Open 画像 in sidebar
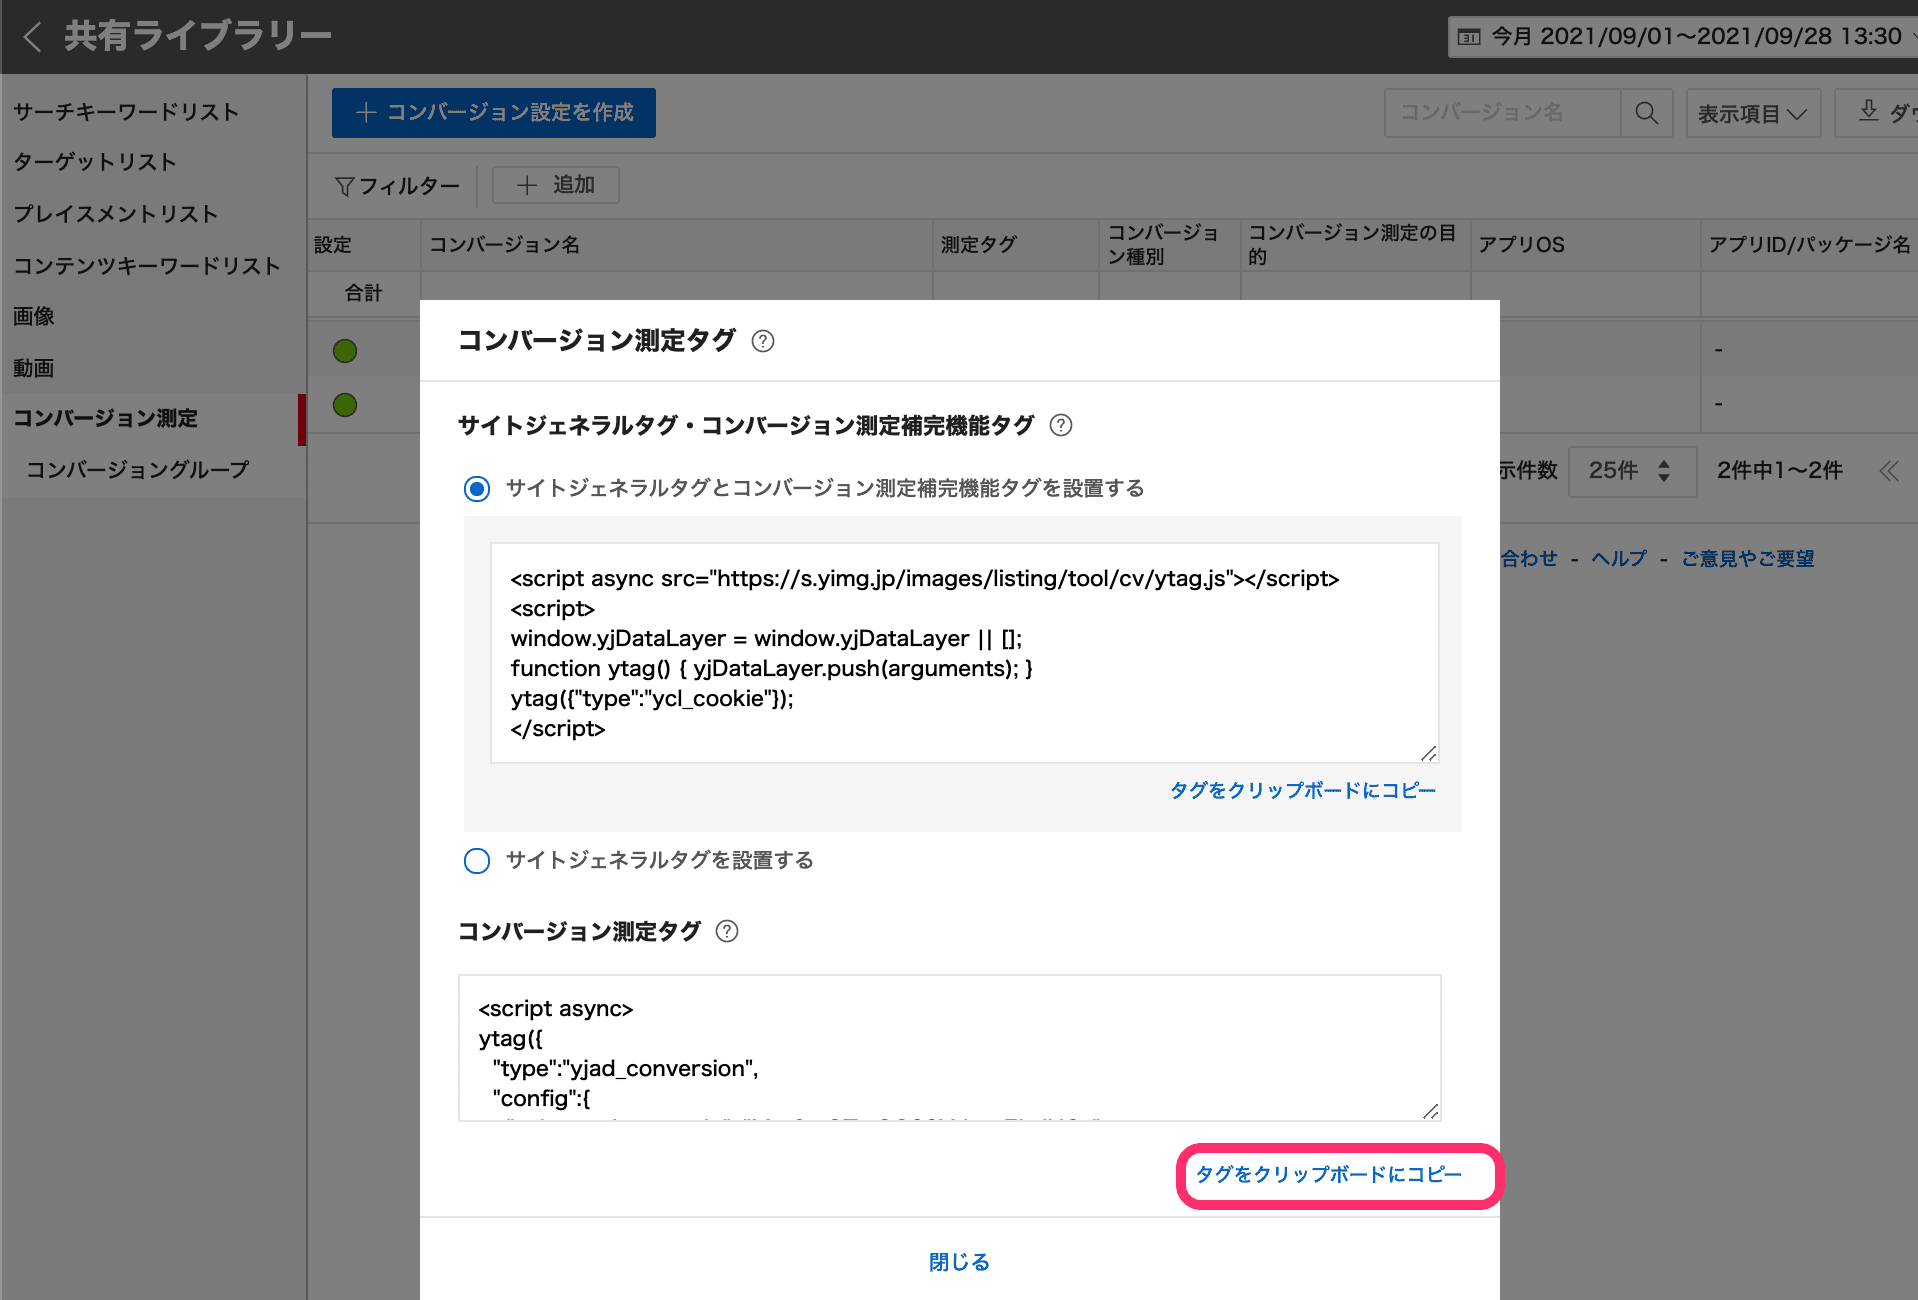 [x=33, y=316]
